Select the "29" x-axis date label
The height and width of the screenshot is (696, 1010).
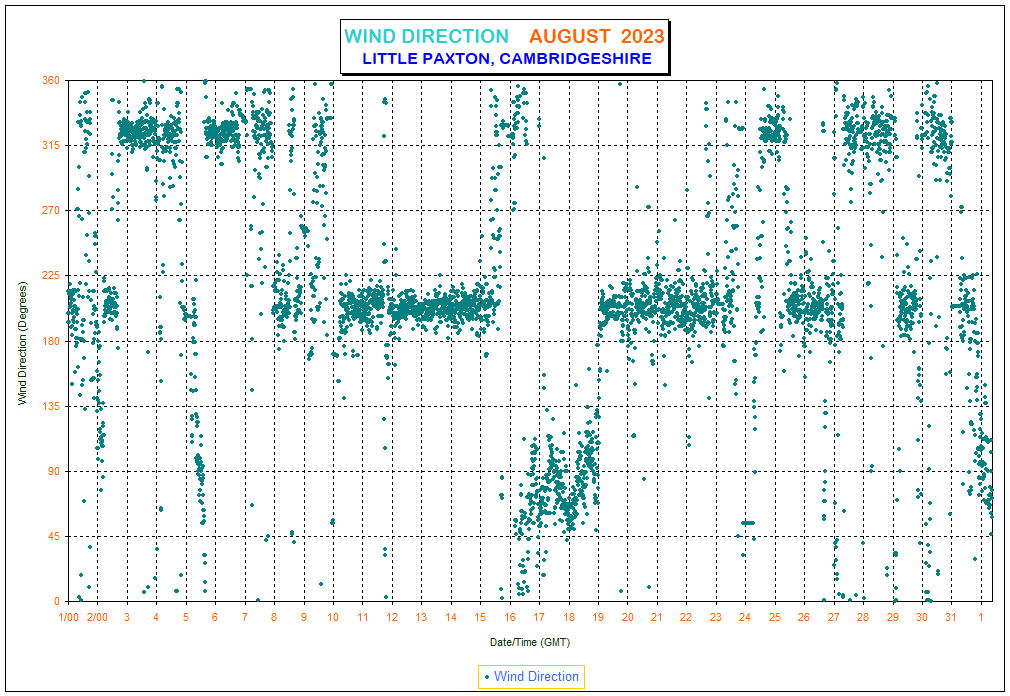892,617
